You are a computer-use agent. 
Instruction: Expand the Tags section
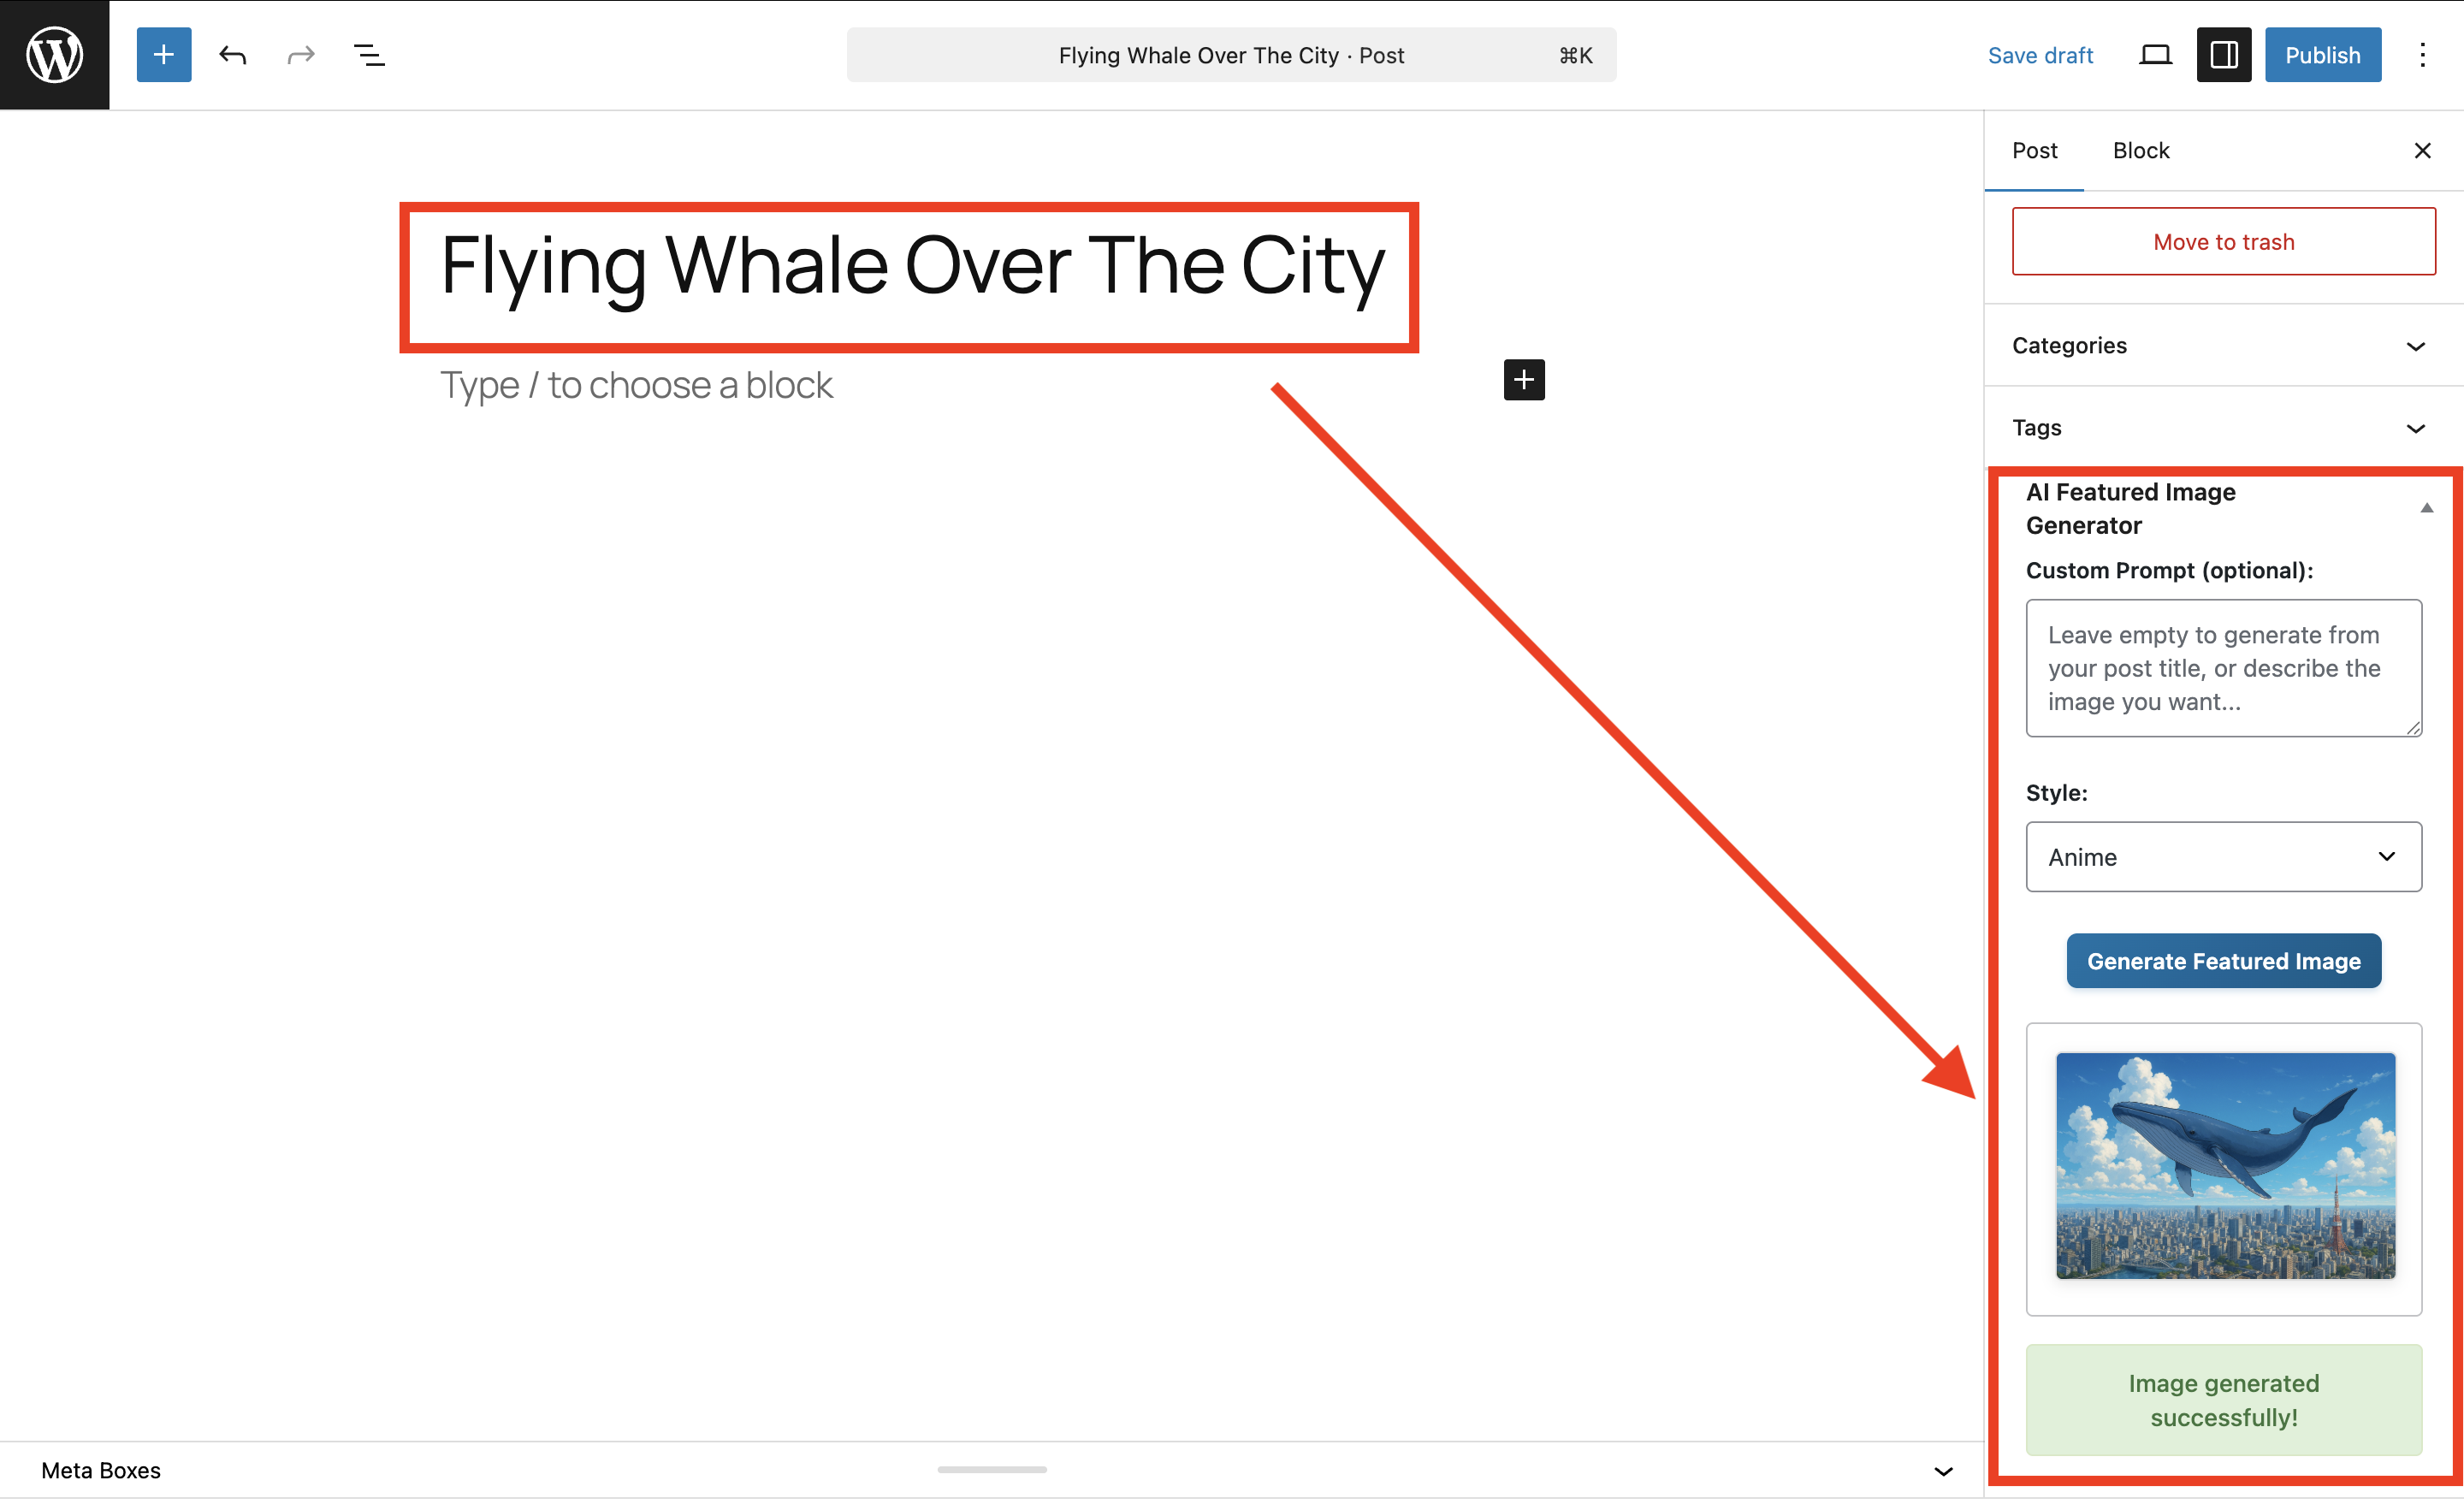point(2414,428)
